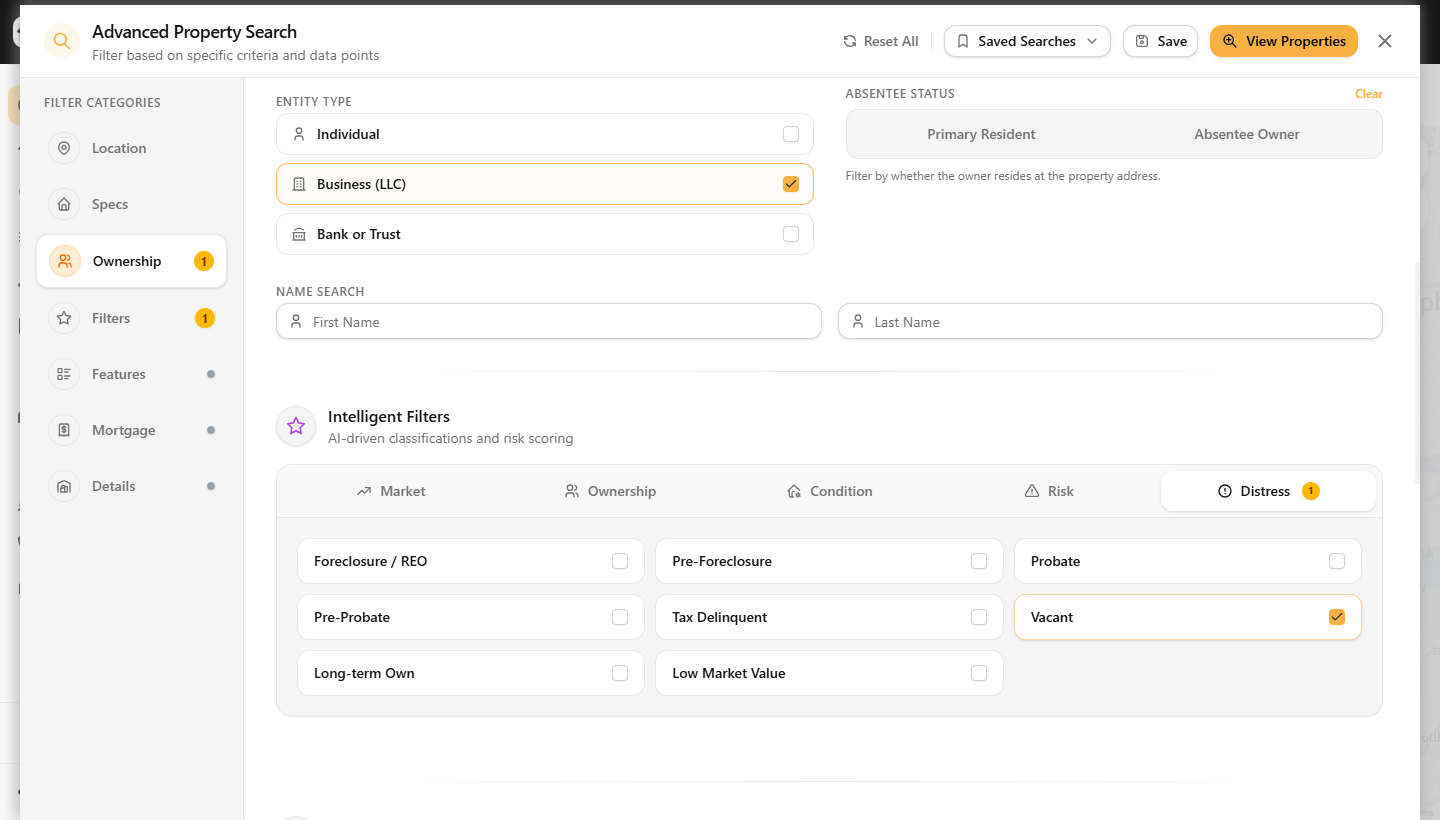Enable the Tax Delinquent checkbox
Viewport: 1440px width, 820px height.
(x=979, y=617)
